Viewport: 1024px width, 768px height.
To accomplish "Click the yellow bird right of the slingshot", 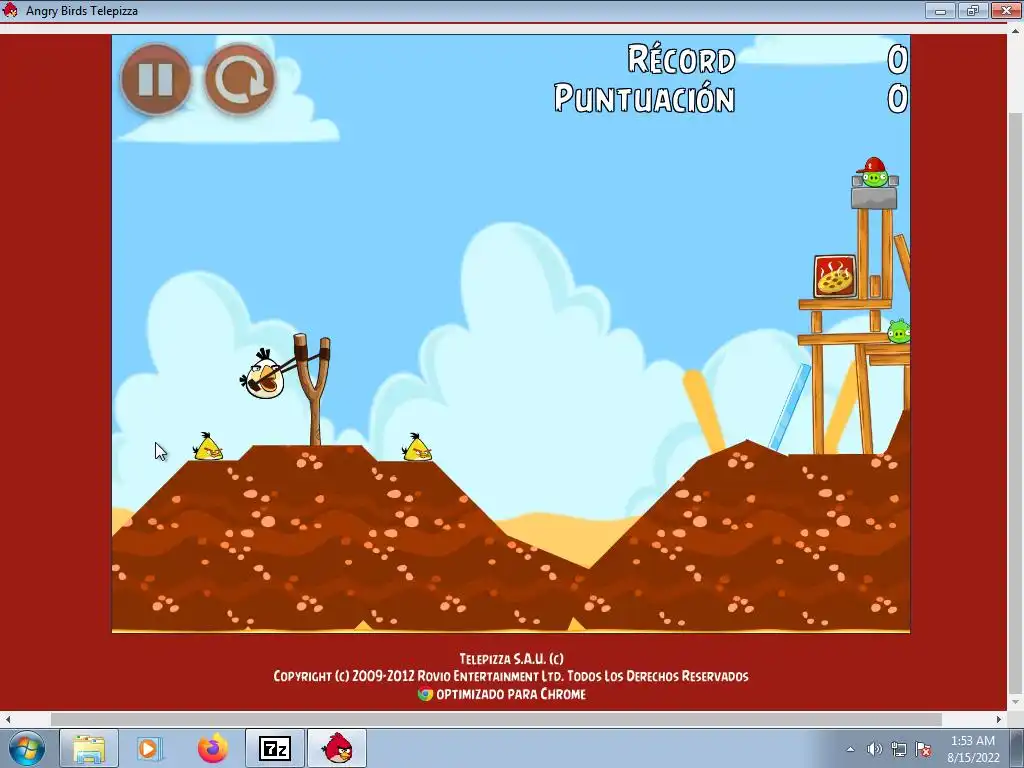I will (x=417, y=447).
